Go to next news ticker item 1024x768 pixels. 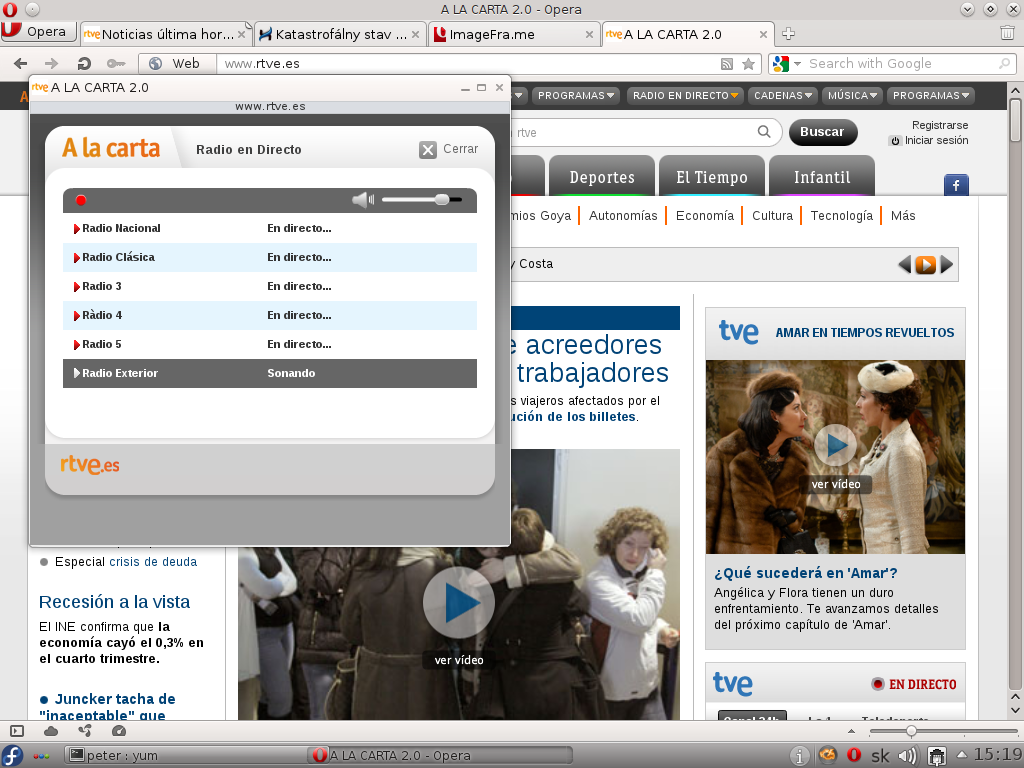point(947,264)
